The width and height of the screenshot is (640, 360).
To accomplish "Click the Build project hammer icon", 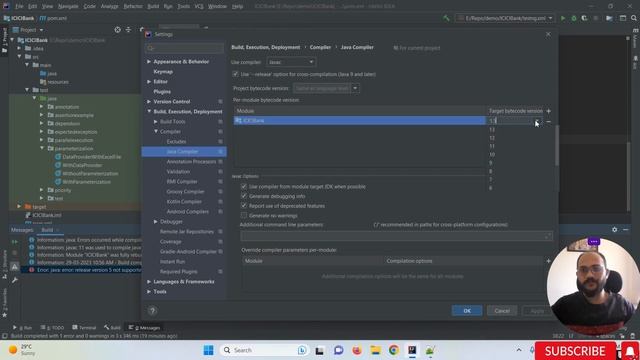I will coord(446,18).
